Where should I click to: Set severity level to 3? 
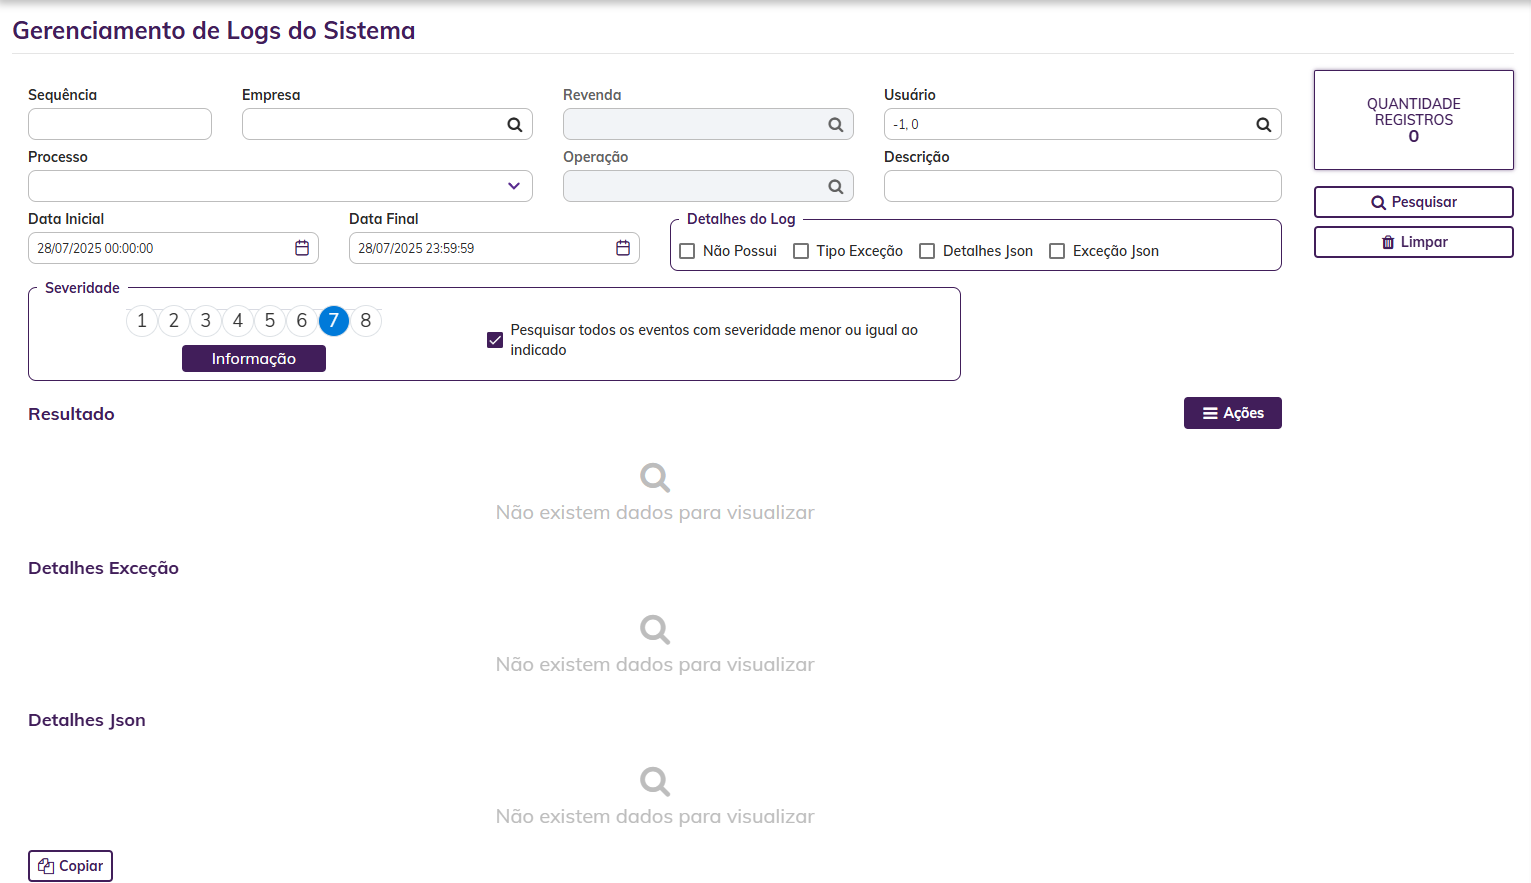coord(206,321)
